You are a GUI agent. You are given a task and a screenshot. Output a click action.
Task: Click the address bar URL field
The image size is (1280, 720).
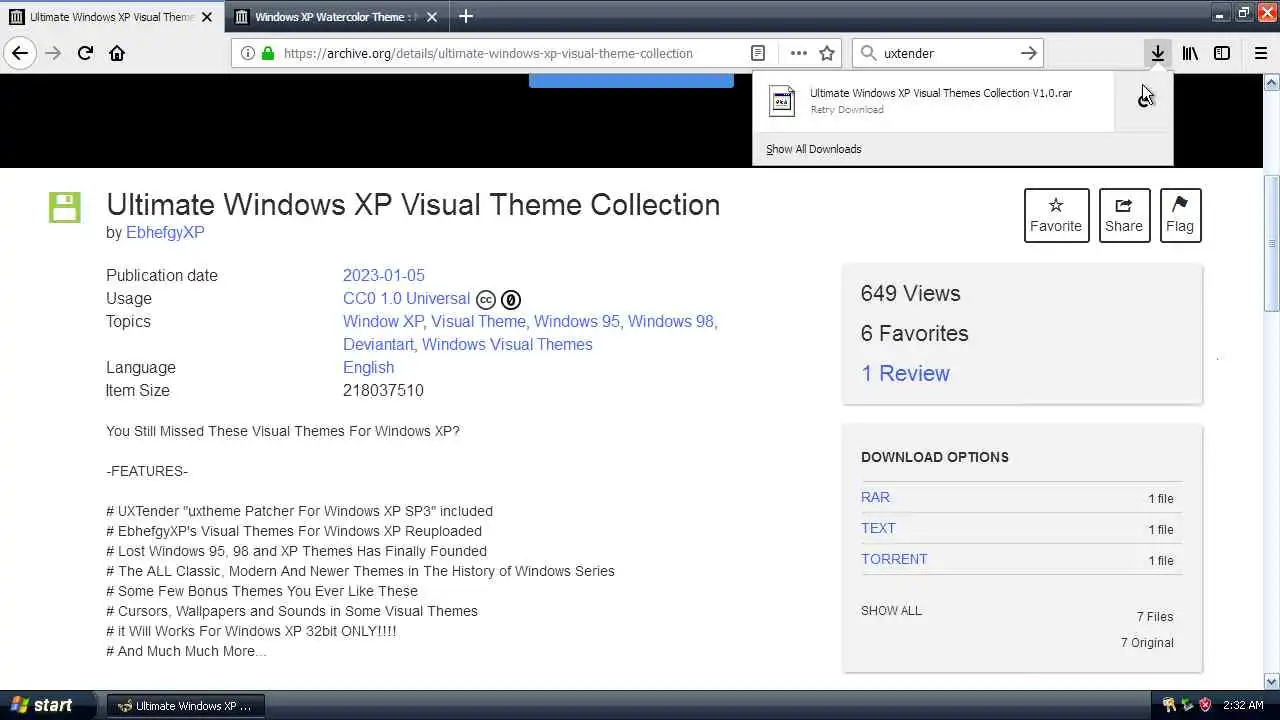pos(488,53)
